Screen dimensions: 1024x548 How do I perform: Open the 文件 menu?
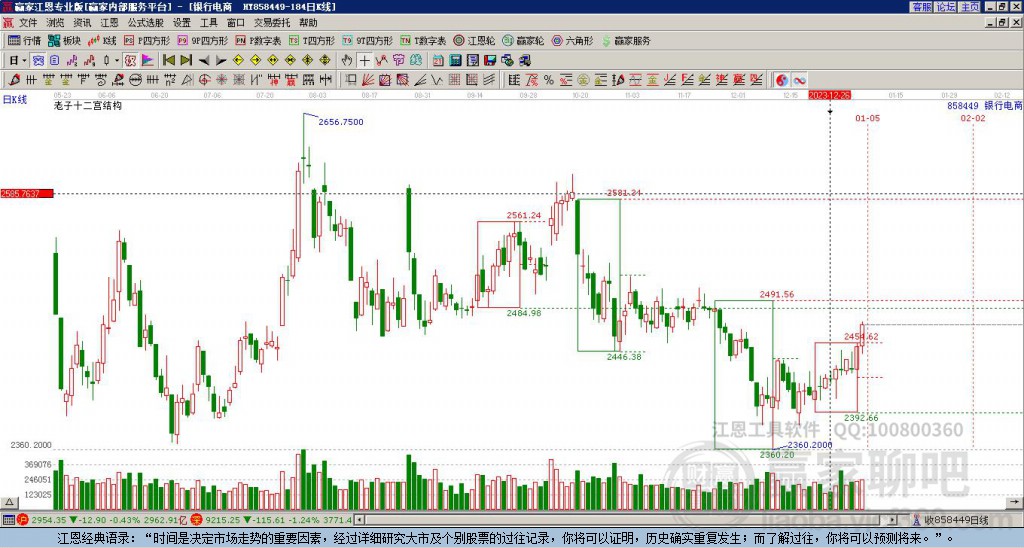pos(28,23)
